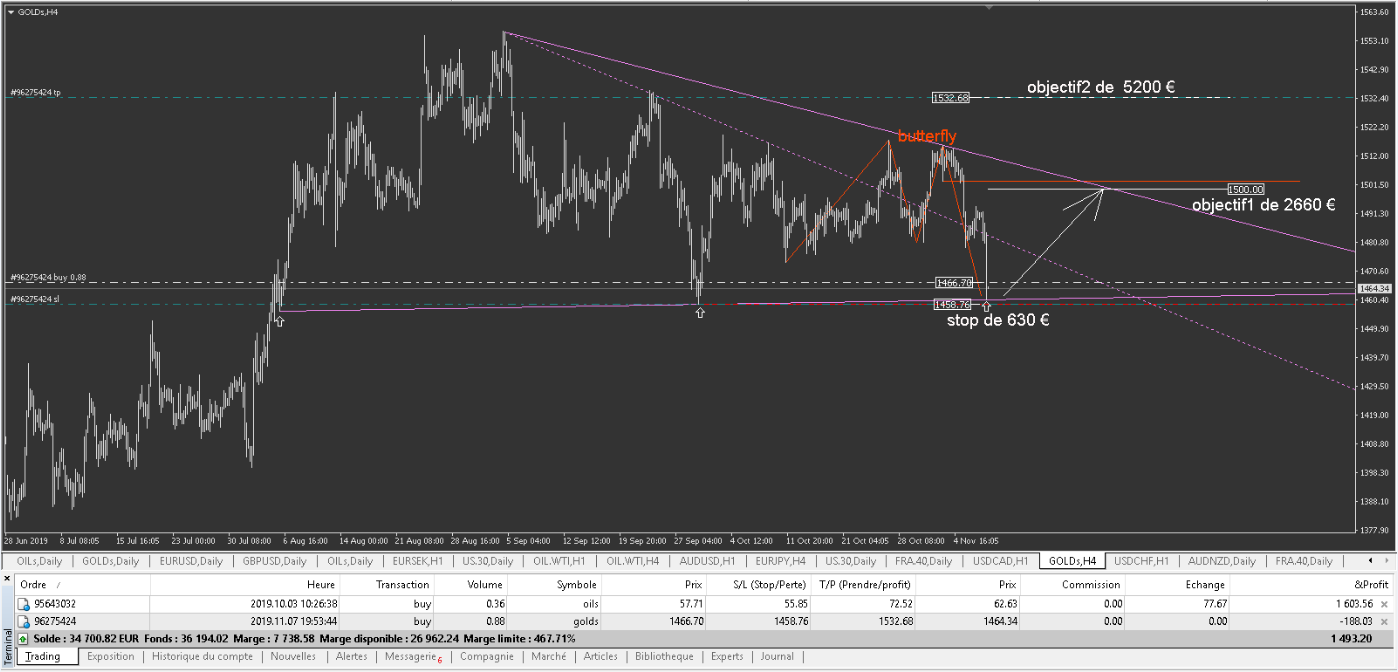This screenshot has width=1398, height=672.
Task: Select the white up-arrow near the stop label
Action: pyautogui.click(x=987, y=306)
